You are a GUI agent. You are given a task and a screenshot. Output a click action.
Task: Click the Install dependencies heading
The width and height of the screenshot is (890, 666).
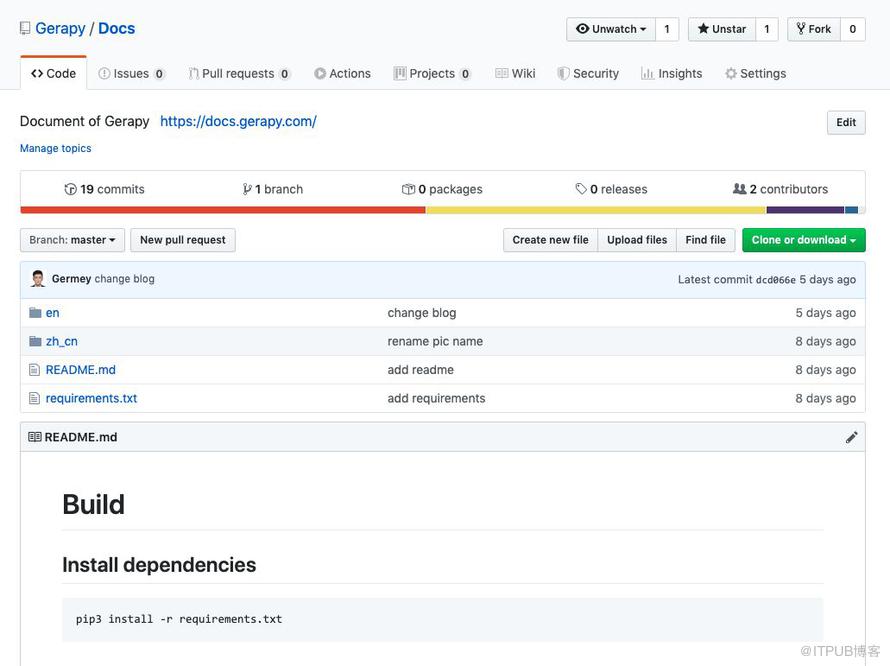(159, 565)
